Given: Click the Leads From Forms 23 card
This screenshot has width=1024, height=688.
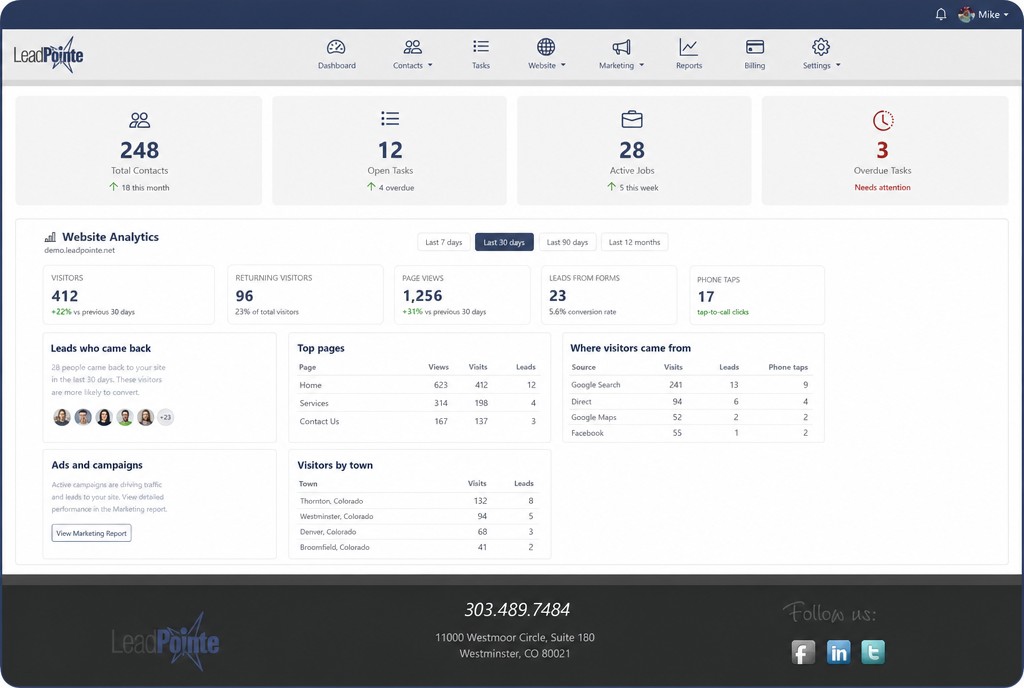Looking at the screenshot, I should 609,294.
